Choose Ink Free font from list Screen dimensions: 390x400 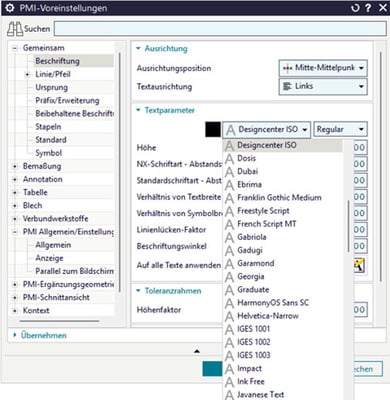(283, 382)
